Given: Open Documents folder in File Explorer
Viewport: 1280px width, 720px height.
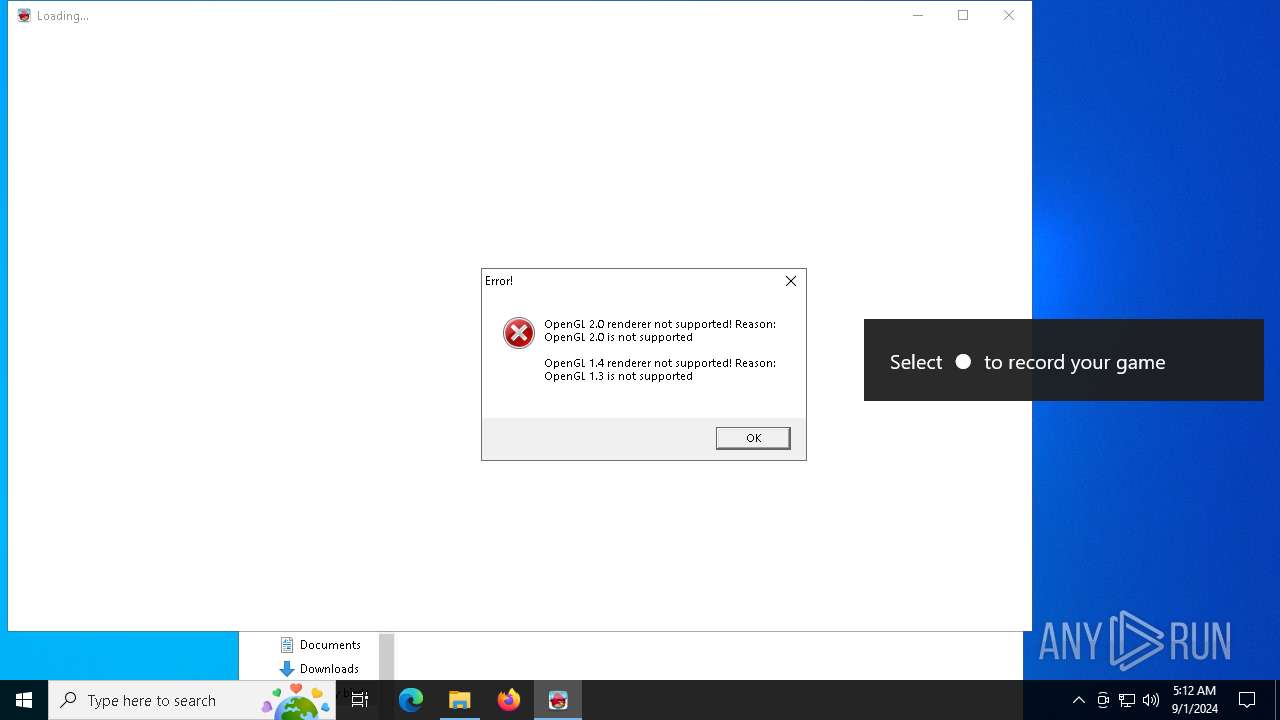Looking at the screenshot, I should click(320, 645).
